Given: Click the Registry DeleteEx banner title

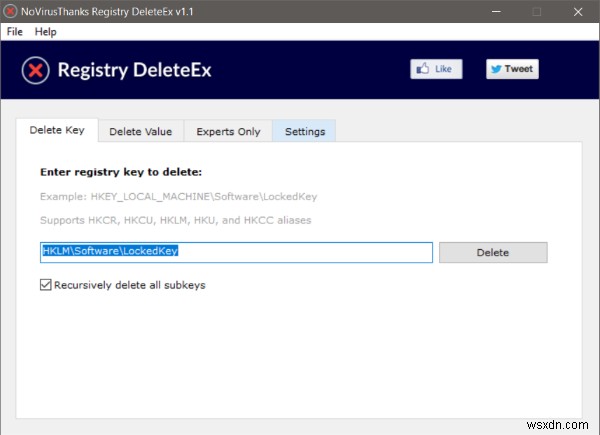Looking at the screenshot, I should [x=134, y=70].
